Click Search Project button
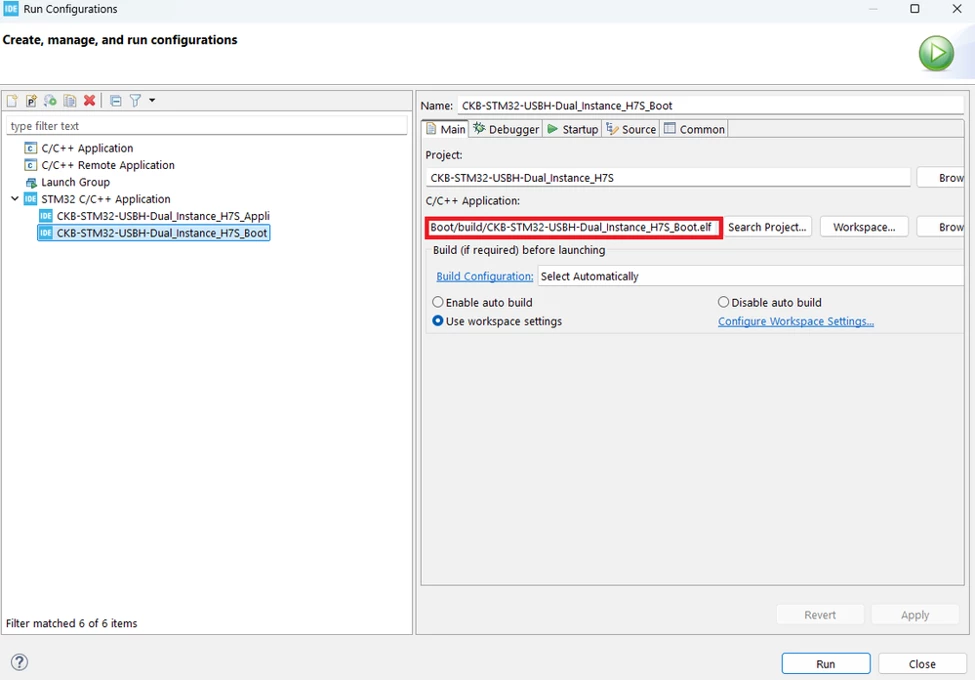Viewport: 975px width, 680px height. coord(767,227)
